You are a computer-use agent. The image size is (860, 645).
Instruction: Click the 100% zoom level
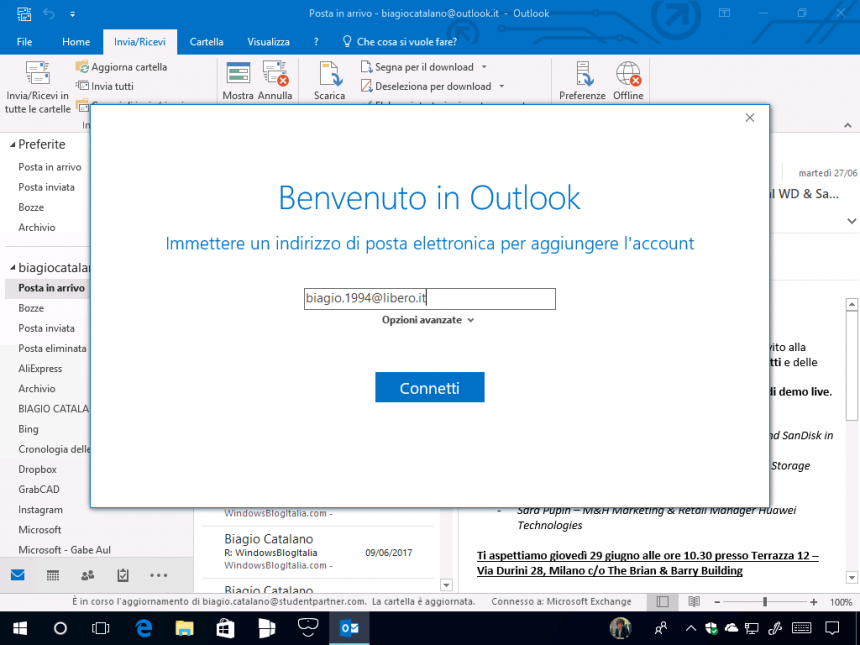click(841, 602)
